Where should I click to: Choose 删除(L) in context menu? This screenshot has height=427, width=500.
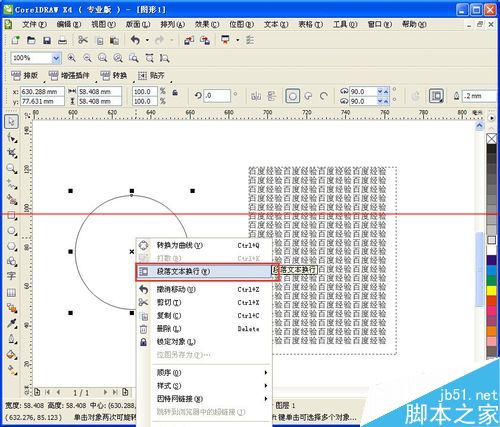click(204, 329)
